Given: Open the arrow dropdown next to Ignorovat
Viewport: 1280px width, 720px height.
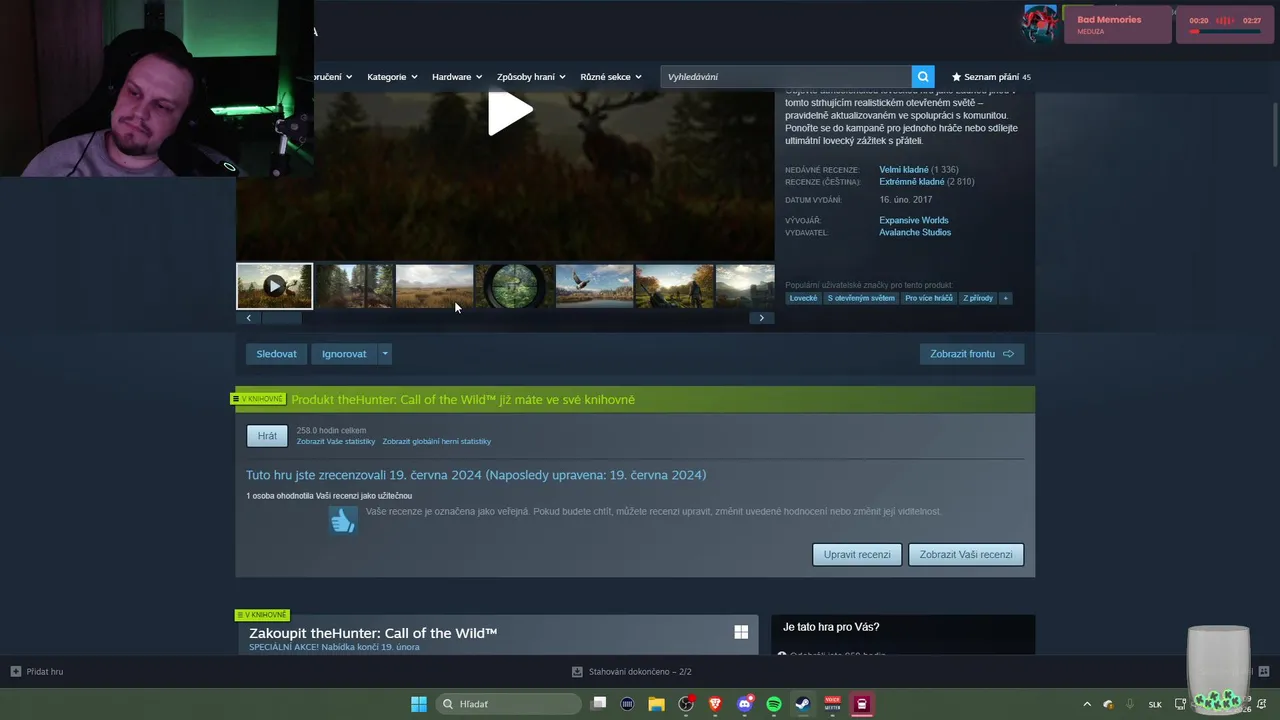Looking at the screenshot, I should 385,354.
